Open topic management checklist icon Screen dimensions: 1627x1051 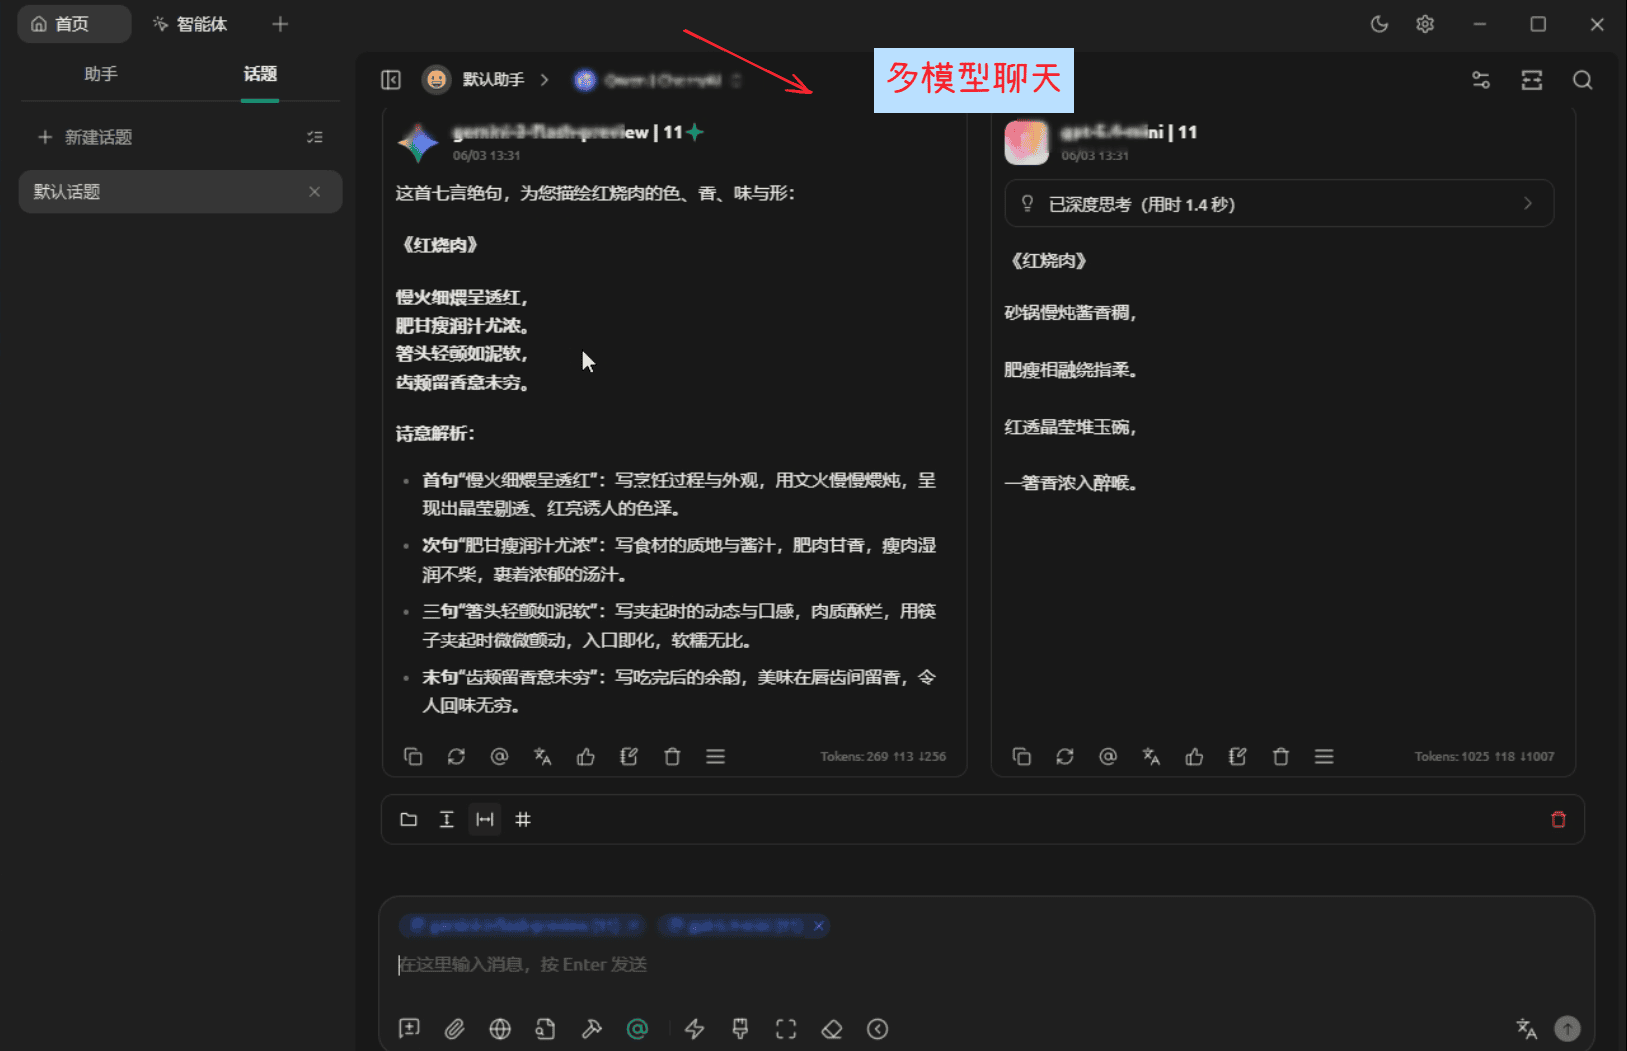pyautogui.click(x=315, y=137)
